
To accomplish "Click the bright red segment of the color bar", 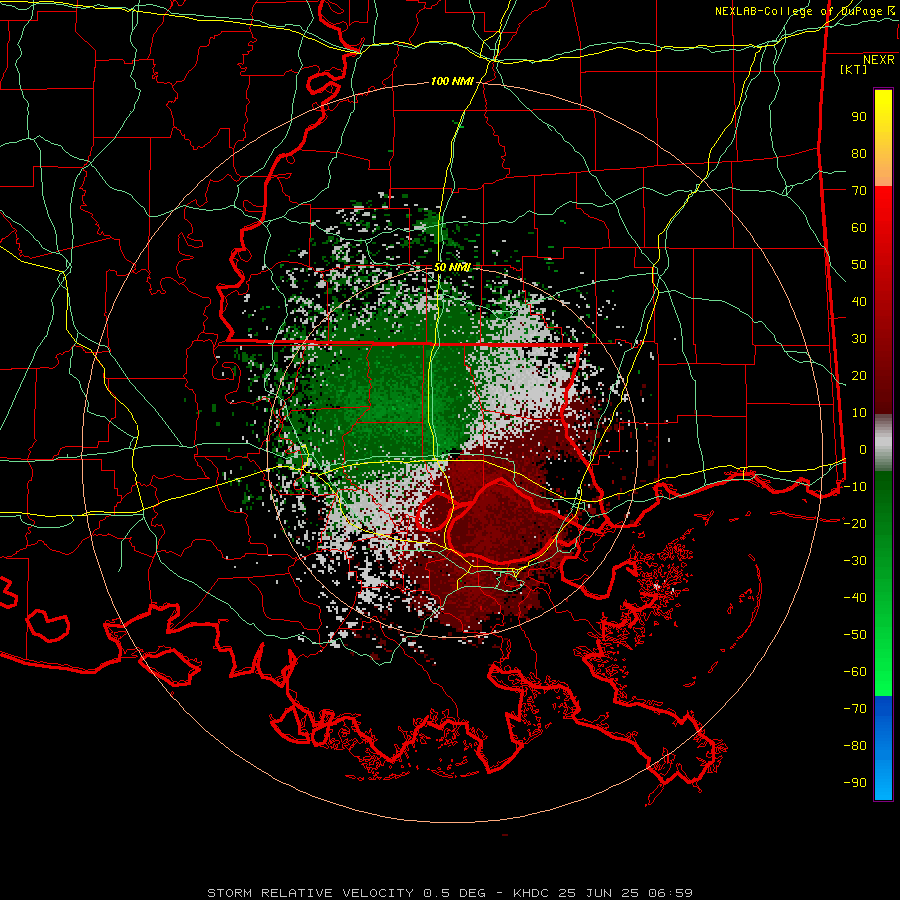I will point(883,300).
